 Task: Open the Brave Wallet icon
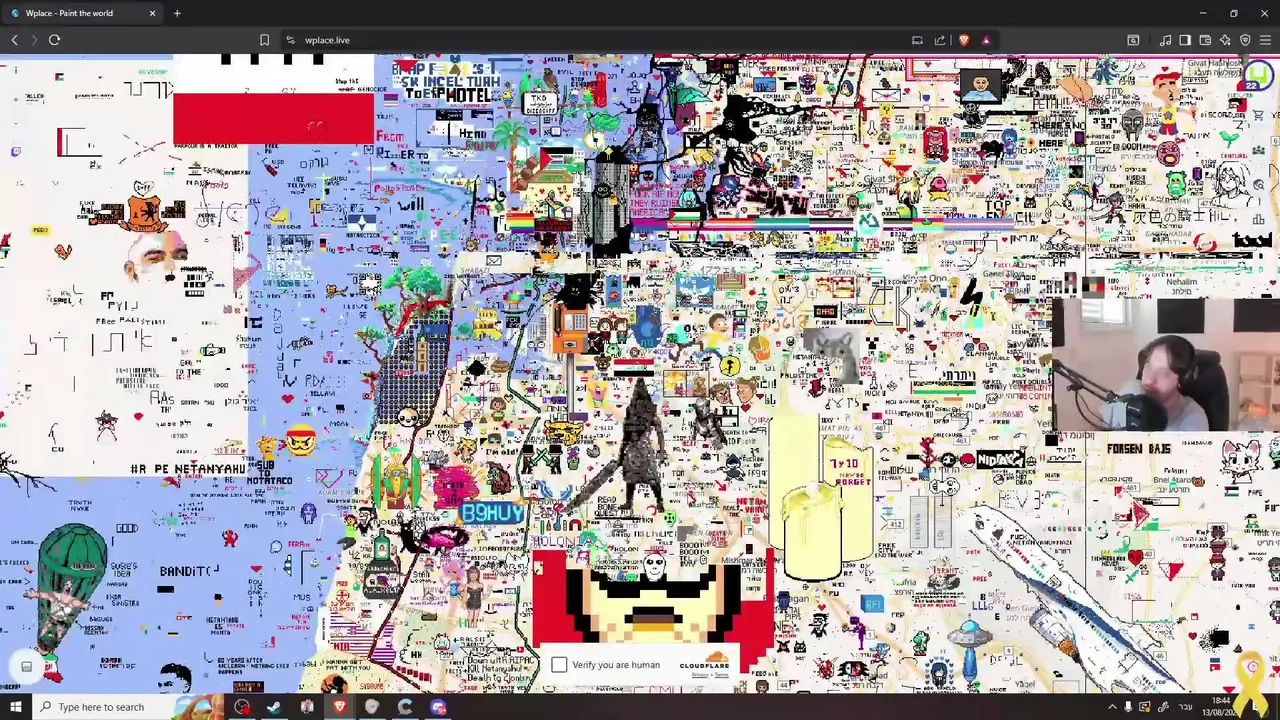pos(1205,40)
